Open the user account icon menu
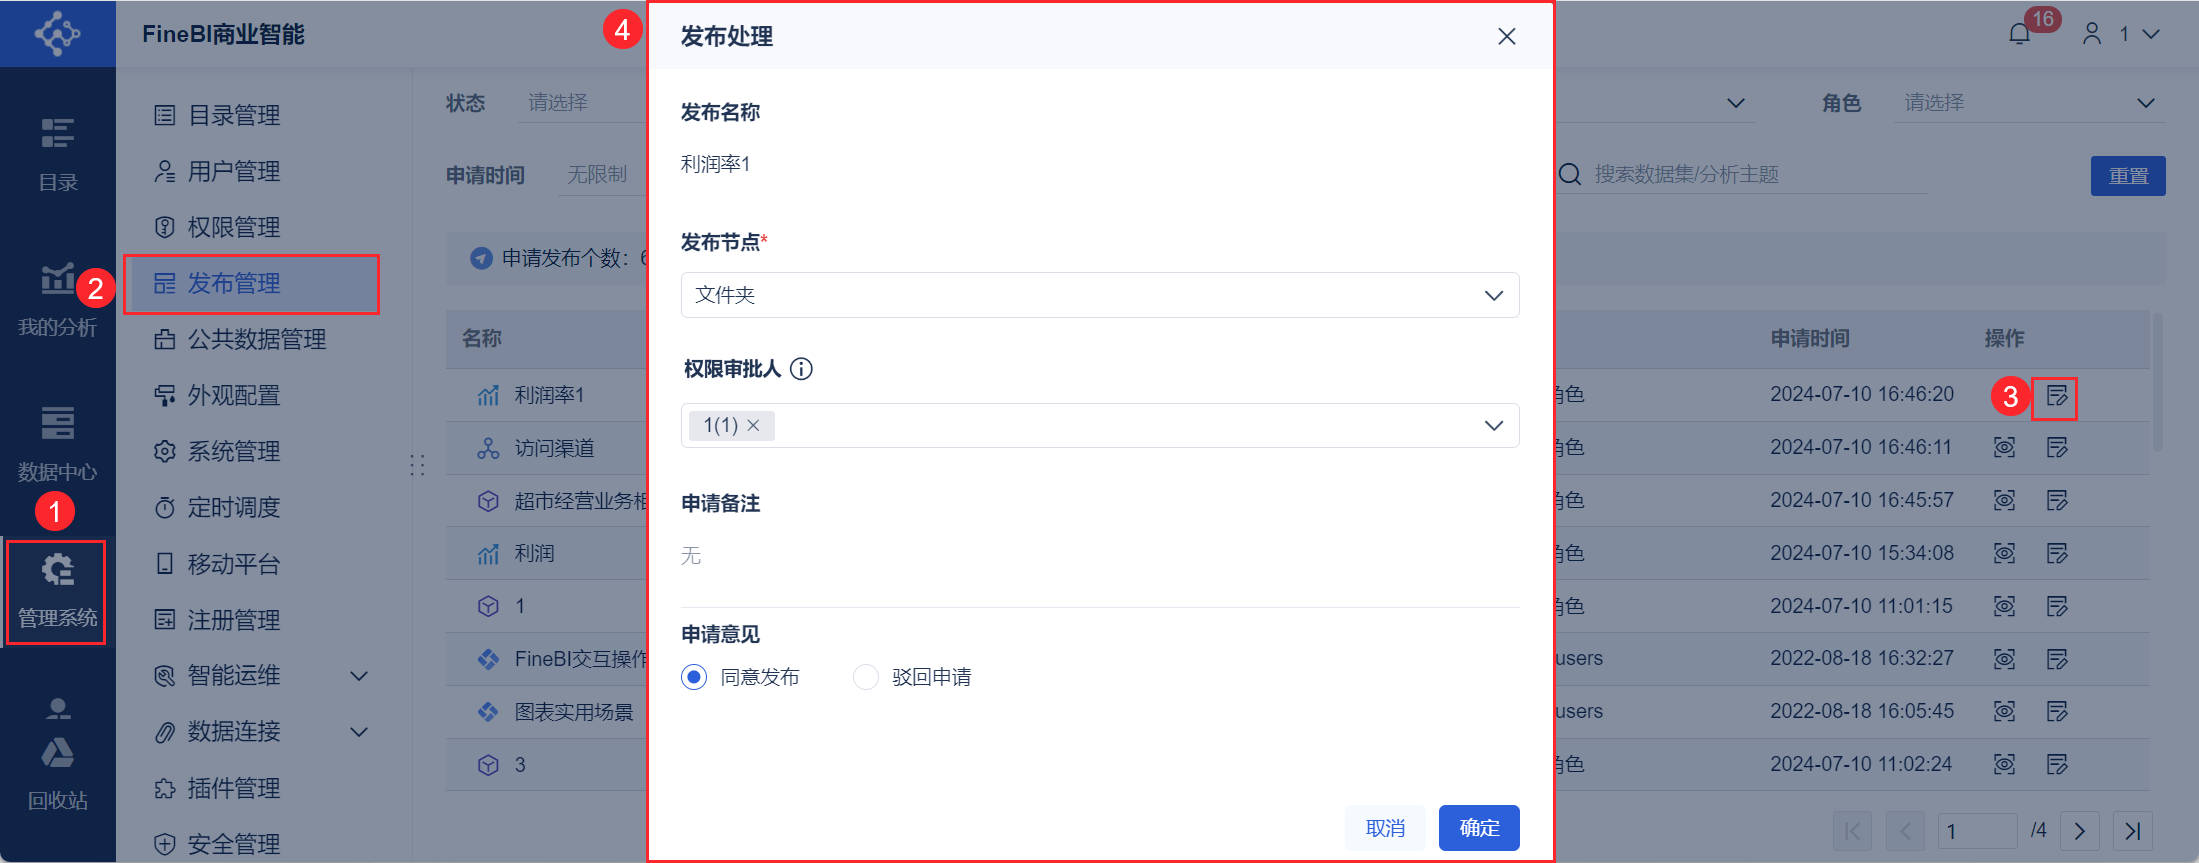This screenshot has height=863, width=2199. click(2092, 34)
